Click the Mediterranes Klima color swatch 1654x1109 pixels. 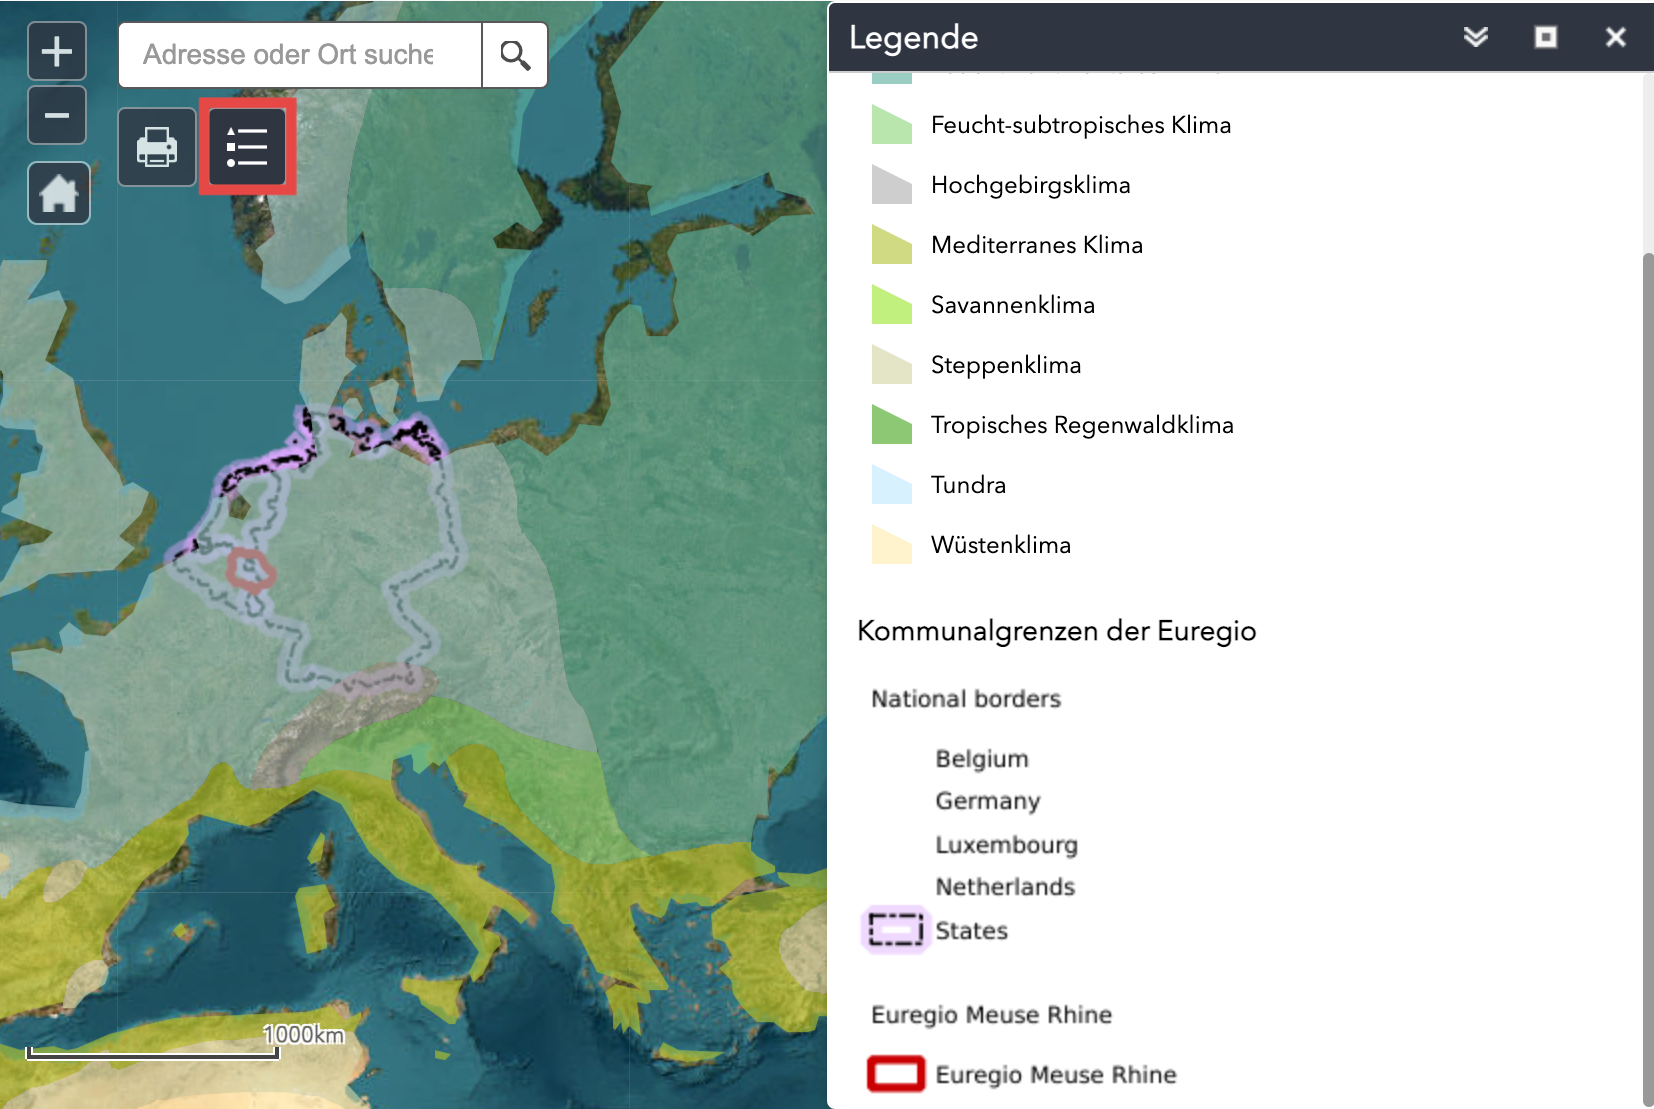coord(891,245)
